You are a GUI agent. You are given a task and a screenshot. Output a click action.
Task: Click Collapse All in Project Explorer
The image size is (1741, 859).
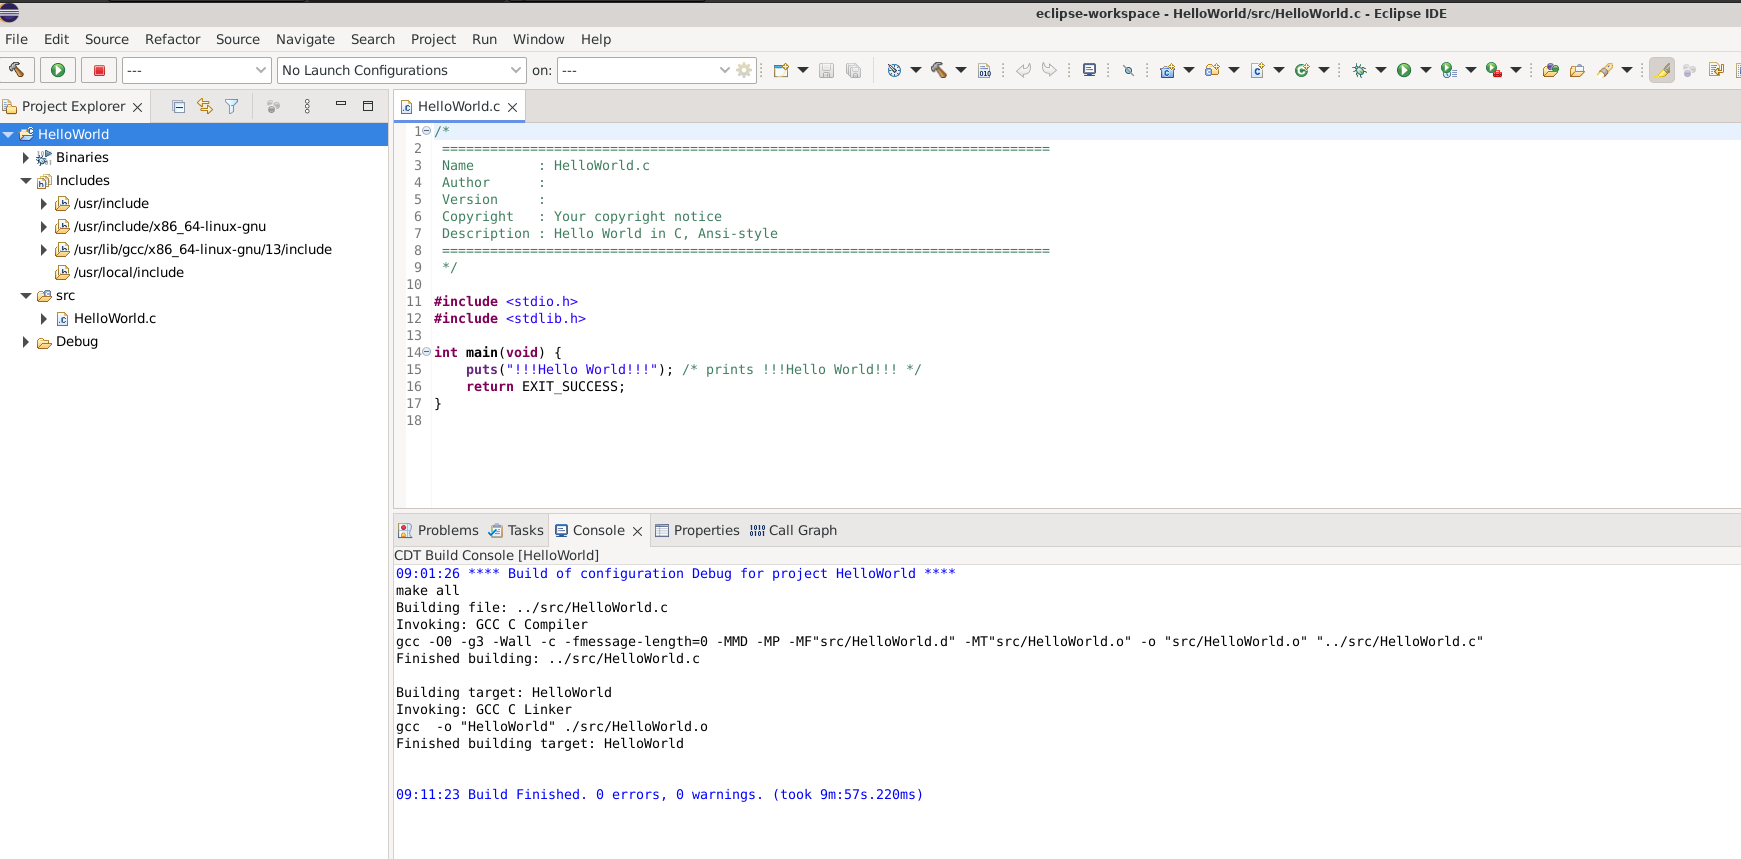(x=178, y=106)
